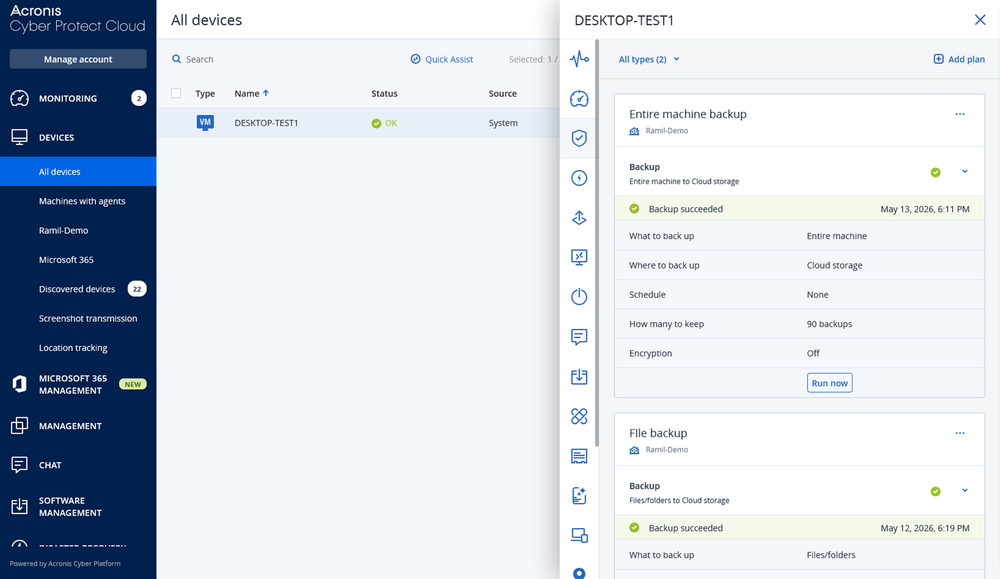
Task: Click the Microsoft 365 Management office icon
Action: pyautogui.click(x=19, y=384)
